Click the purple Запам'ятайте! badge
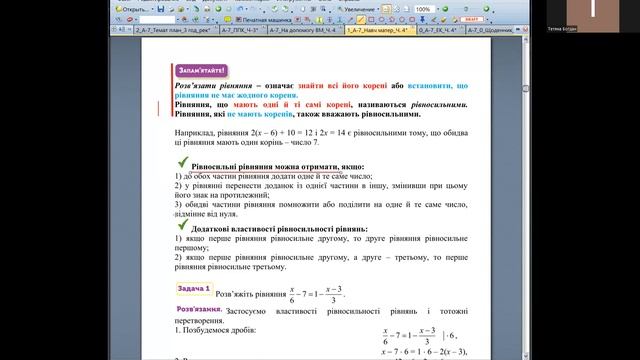 click(x=201, y=71)
